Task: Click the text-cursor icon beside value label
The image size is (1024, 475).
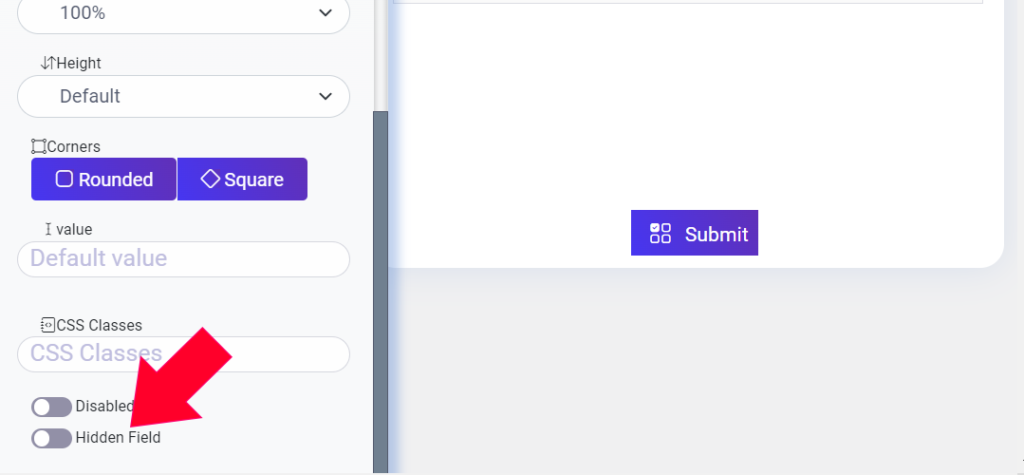Action: tap(48, 229)
